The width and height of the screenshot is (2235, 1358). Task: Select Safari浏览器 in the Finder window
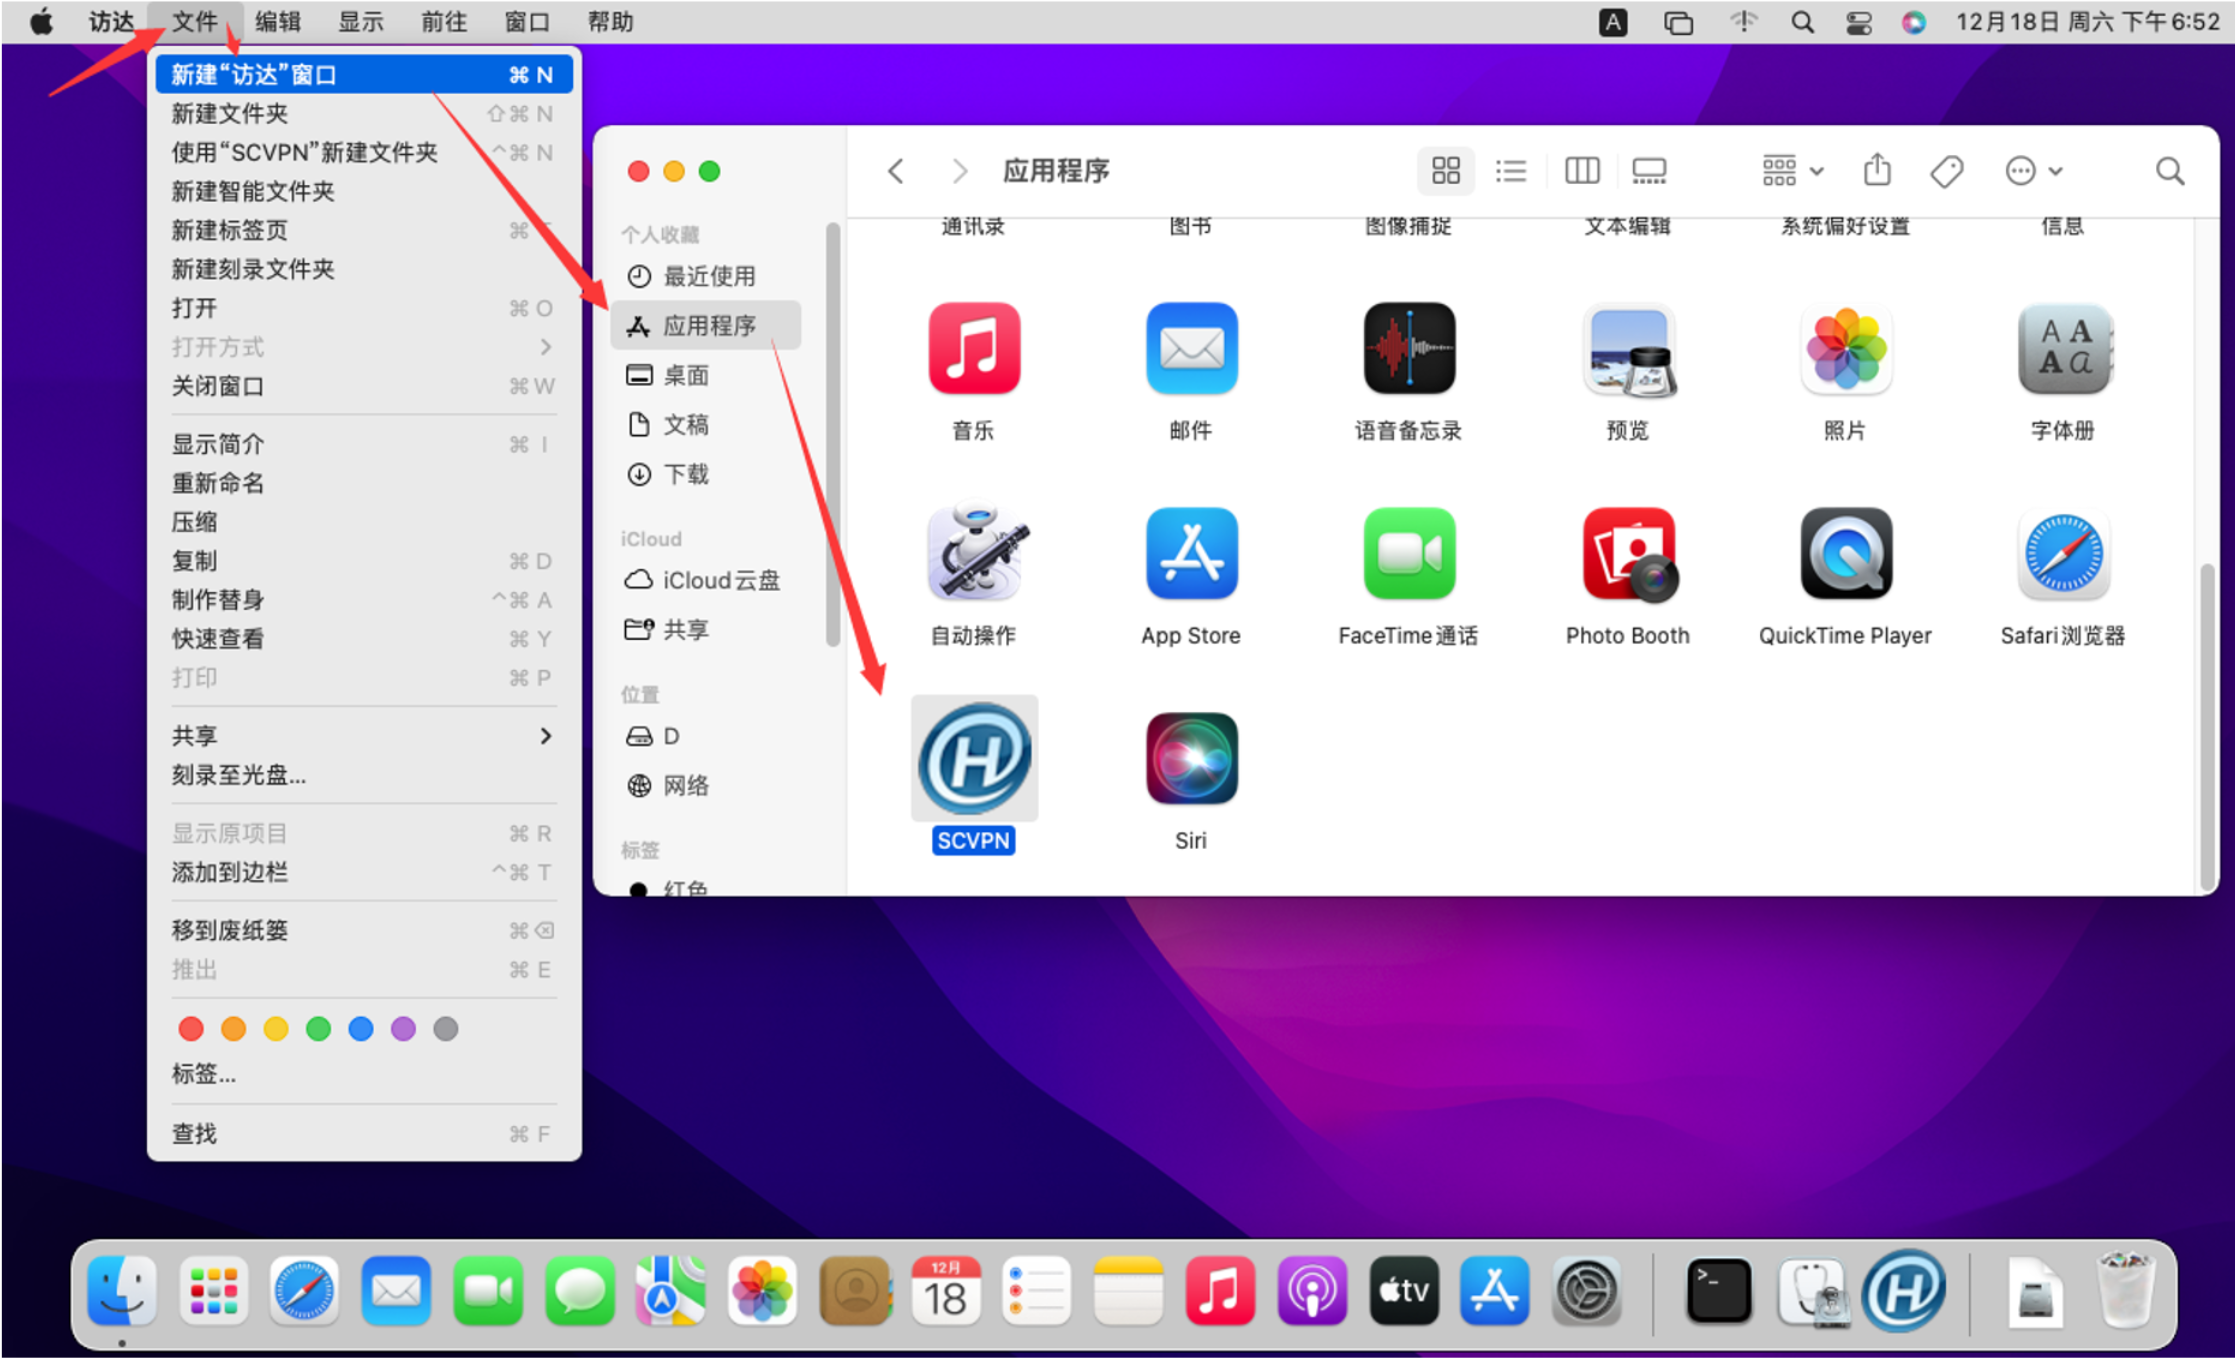2063,553
